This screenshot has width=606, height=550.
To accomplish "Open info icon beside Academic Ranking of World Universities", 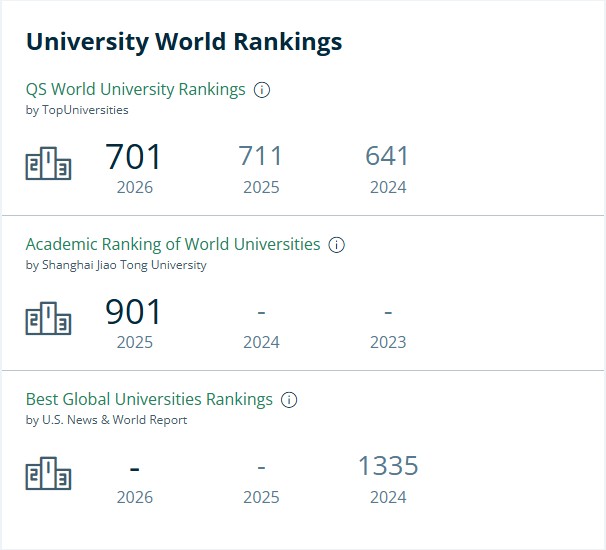I will pos(336,245).
